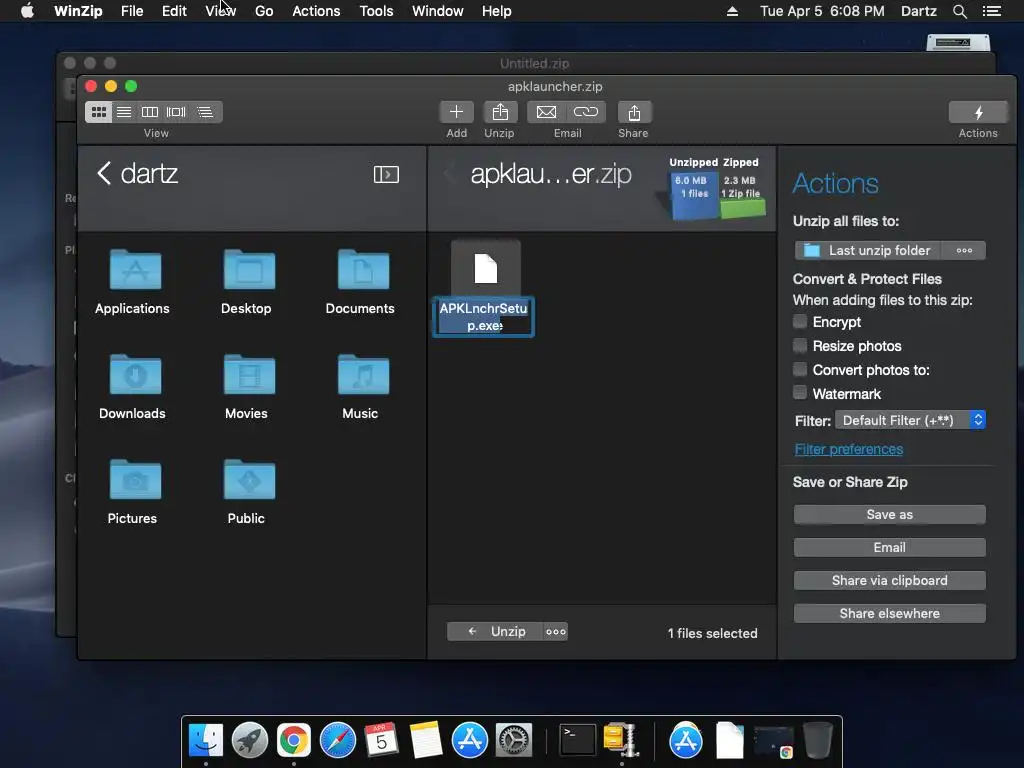The height and width of the screenshot is (768, 1024).
Task: Toggle the Actions lightning panel button
Action: (x=978, y=112)
